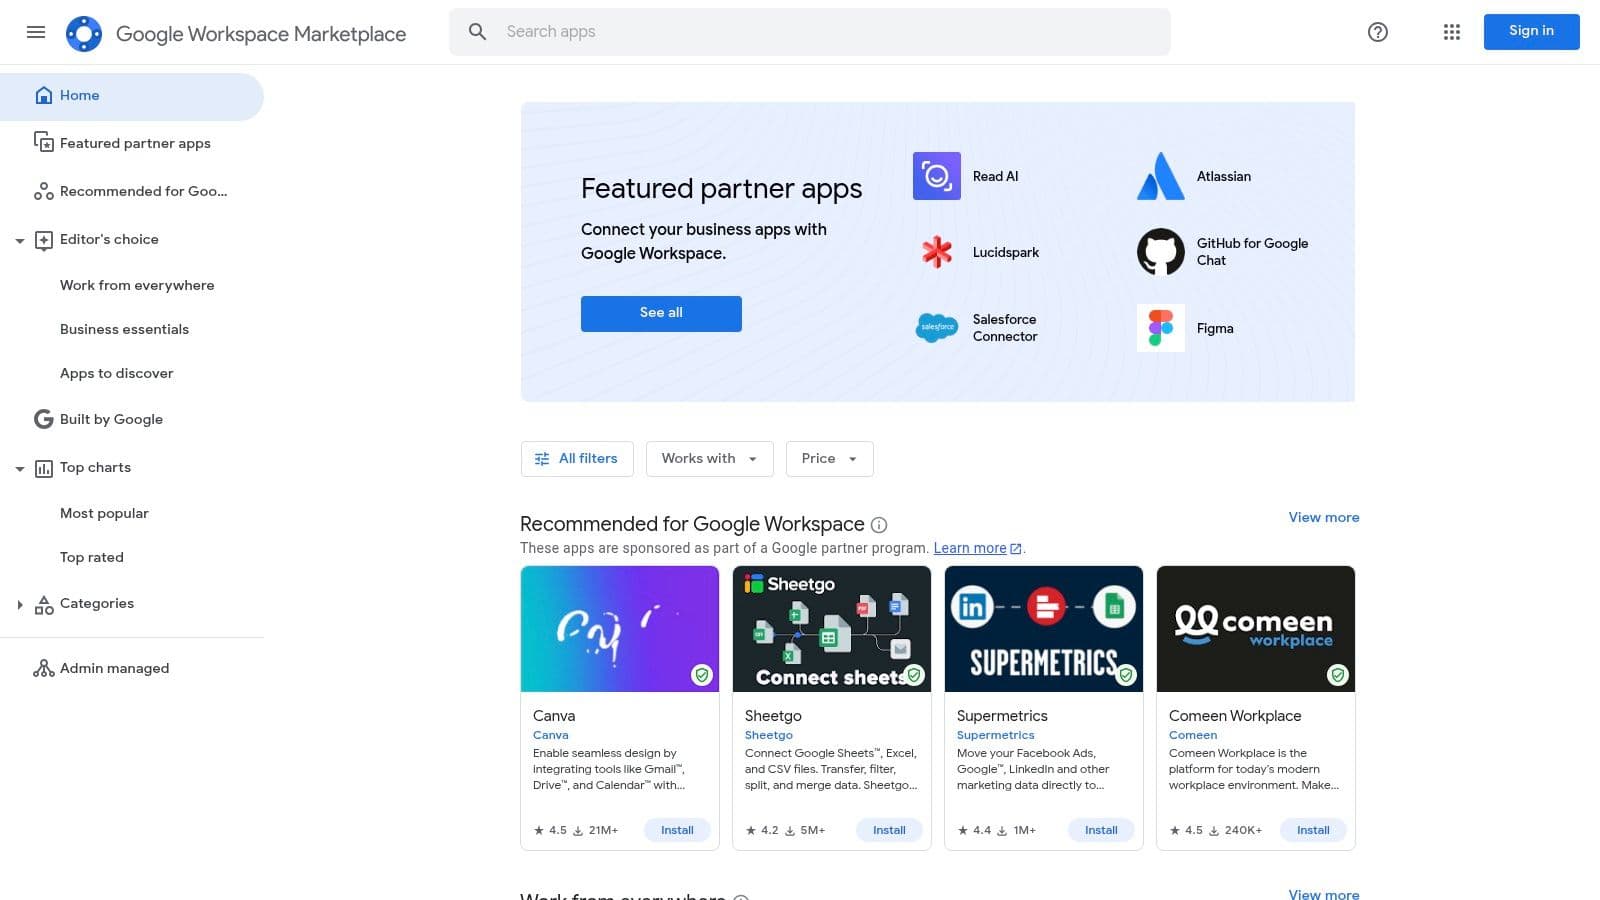
Task: Click the help question mark icon
Action: pos(1377,32)
